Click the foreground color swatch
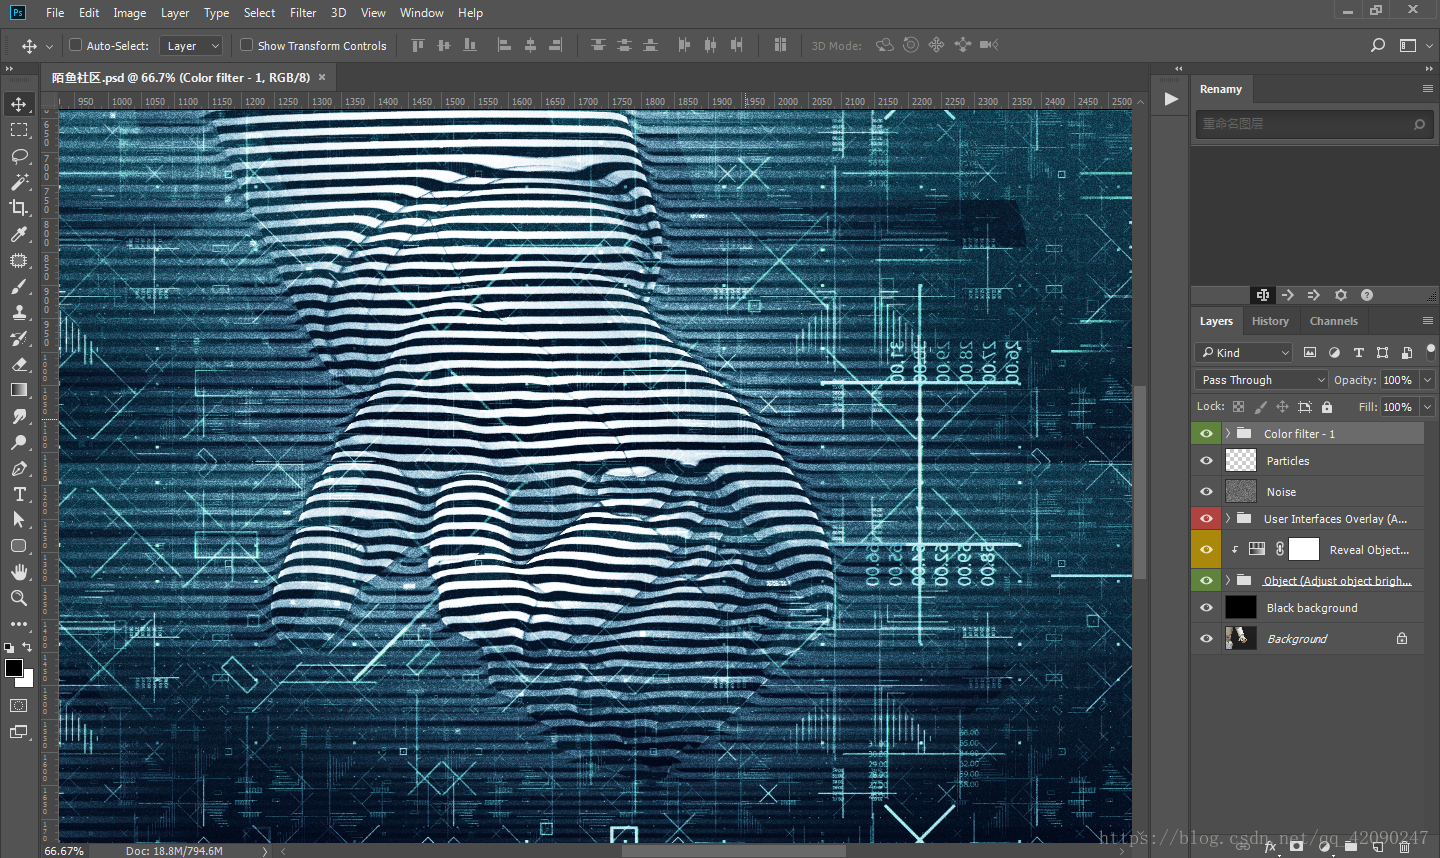Viewport: 1440px width, 858px height. 13,668
